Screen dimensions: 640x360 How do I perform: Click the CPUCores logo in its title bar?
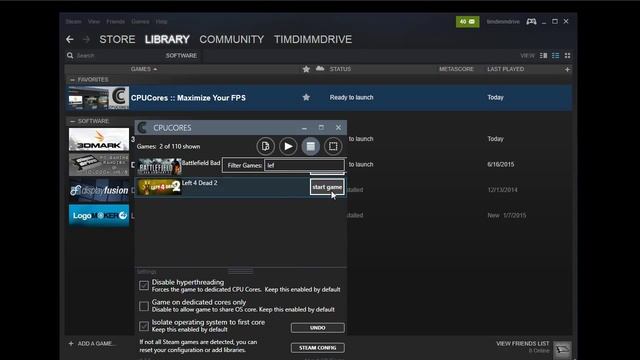coord(142,128)
